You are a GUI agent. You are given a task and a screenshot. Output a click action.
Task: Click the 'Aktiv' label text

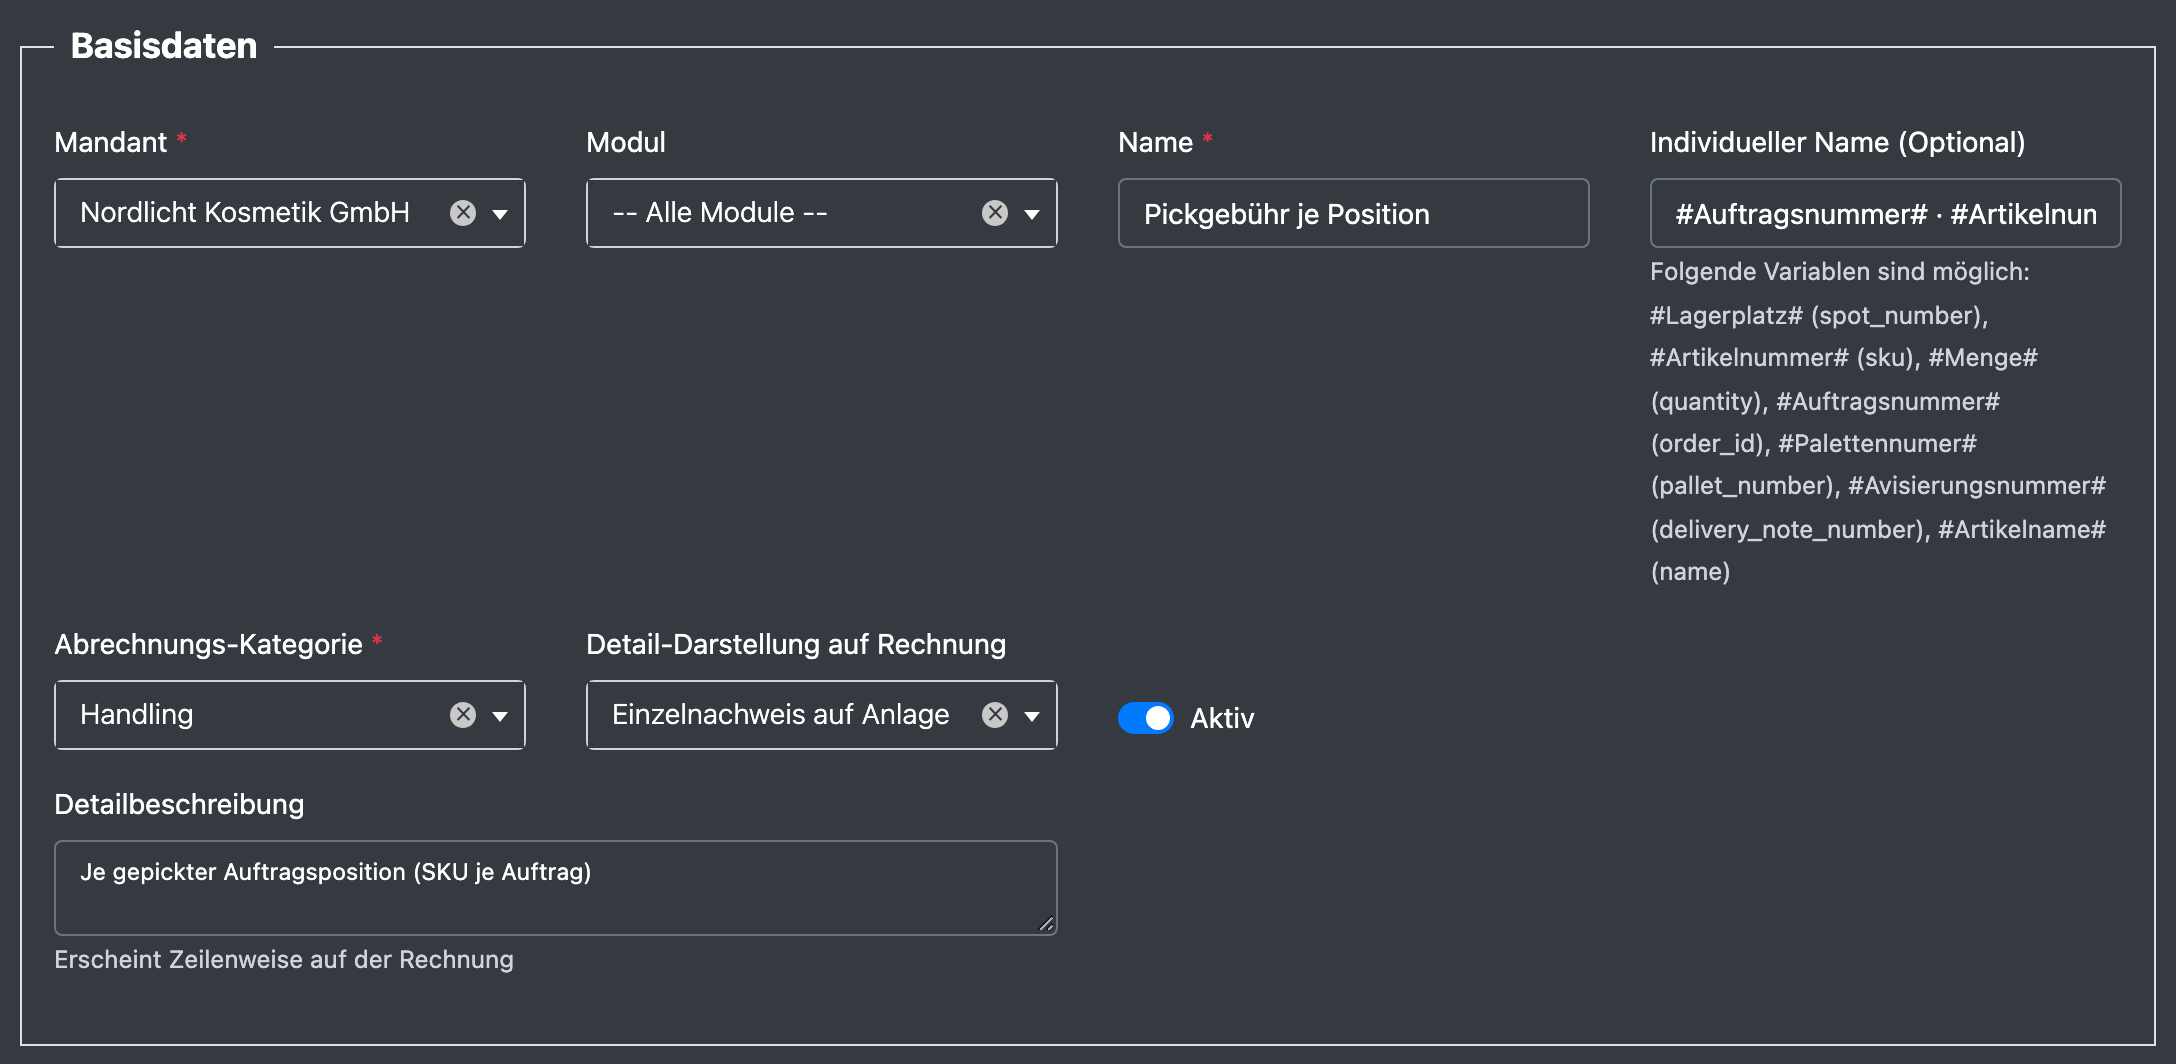coord(1222,718)
